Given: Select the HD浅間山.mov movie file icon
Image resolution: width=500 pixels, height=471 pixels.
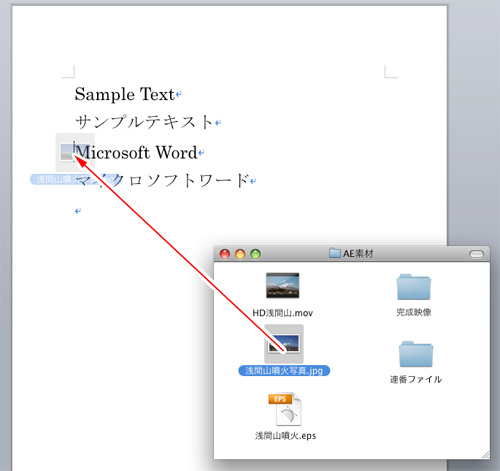Looking at the screenshot, I should pos(283,285).
